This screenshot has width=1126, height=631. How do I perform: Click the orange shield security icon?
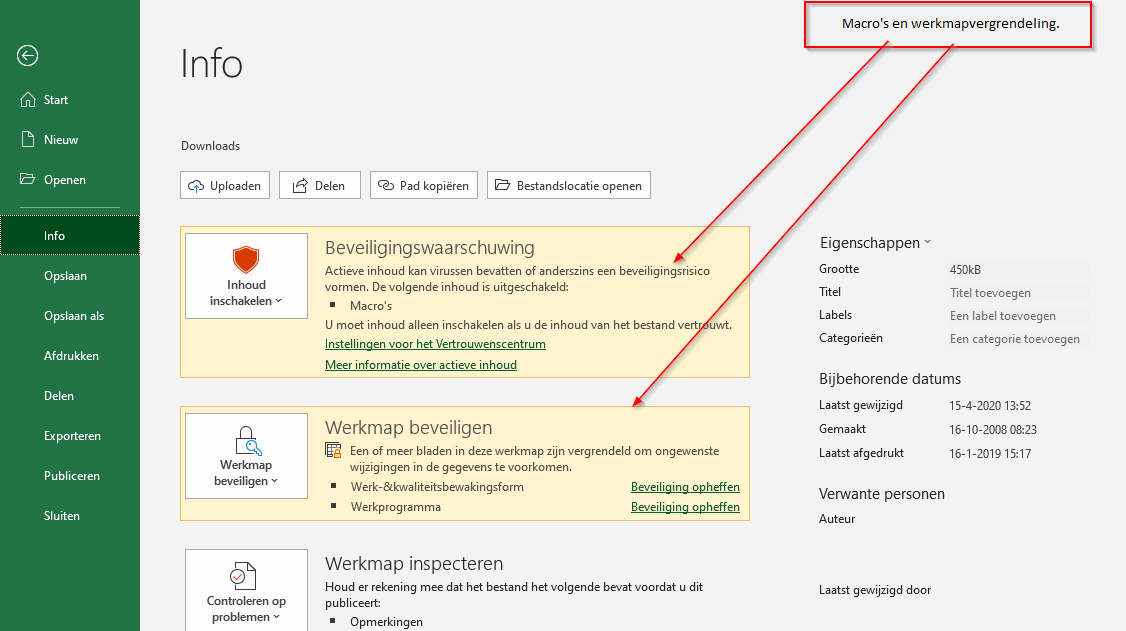click(246, 259)
